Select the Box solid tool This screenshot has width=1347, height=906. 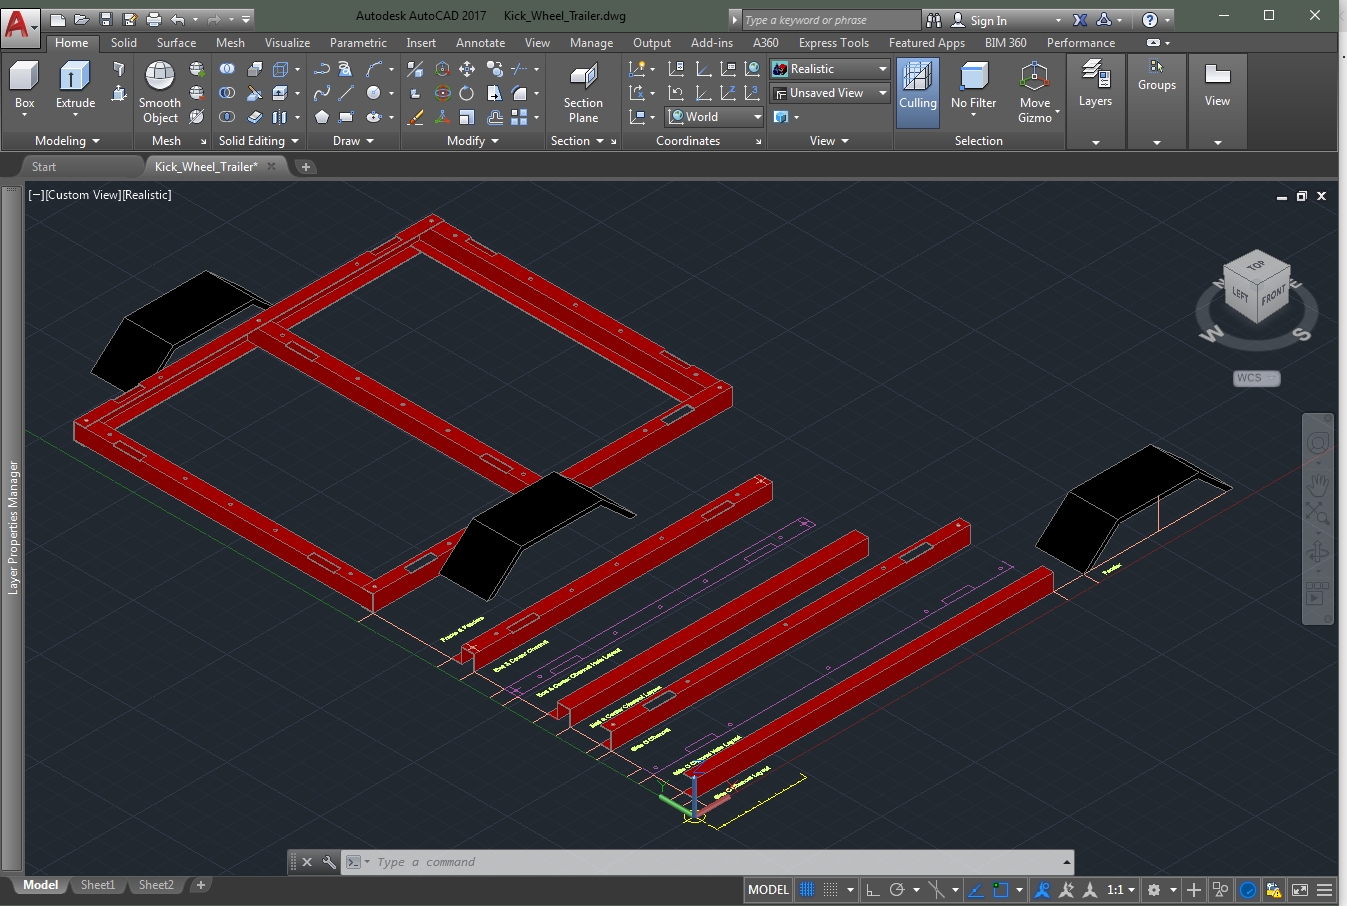pyautogui.click(x=24, y=86)
